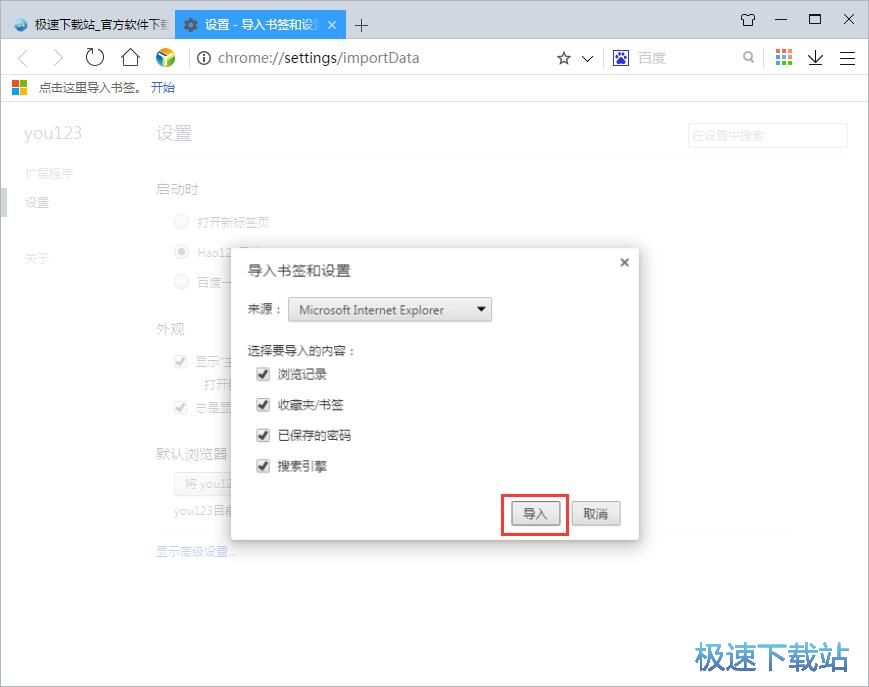Click the address bar URL field
Image resolution: width=869 pixels, height=687 pixels.
371,58
